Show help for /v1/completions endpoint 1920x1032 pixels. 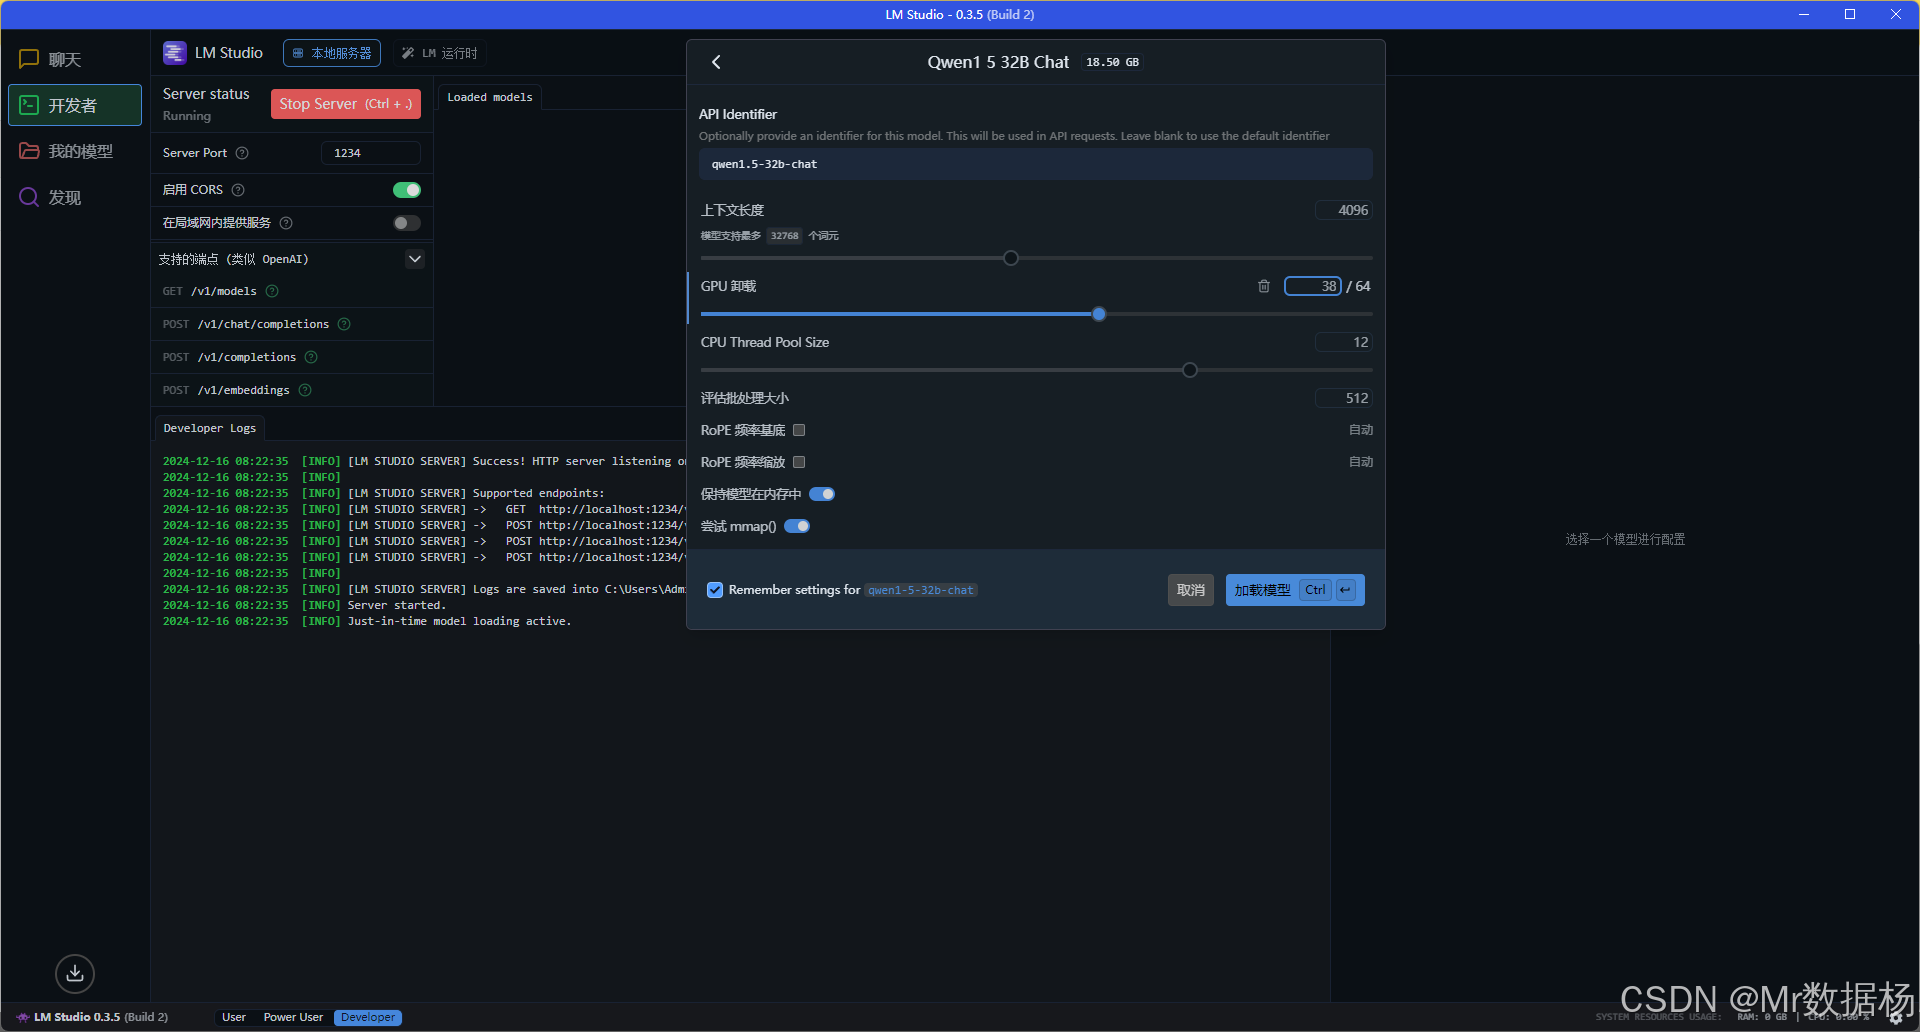click(311, 357)
